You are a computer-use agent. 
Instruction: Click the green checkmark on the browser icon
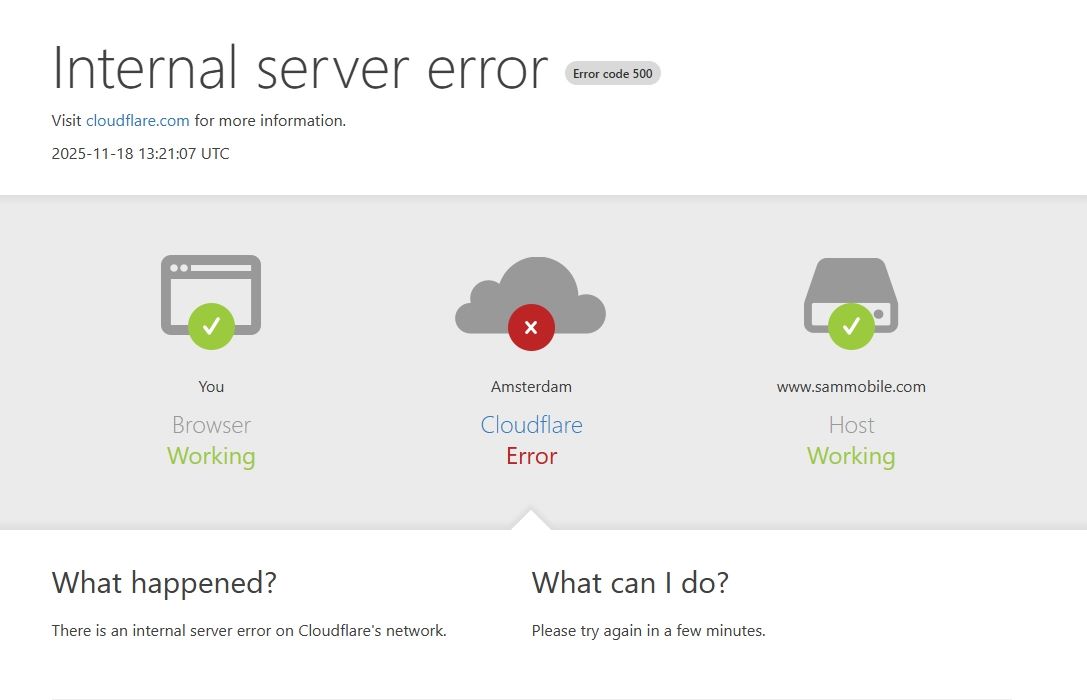(211, 326)
